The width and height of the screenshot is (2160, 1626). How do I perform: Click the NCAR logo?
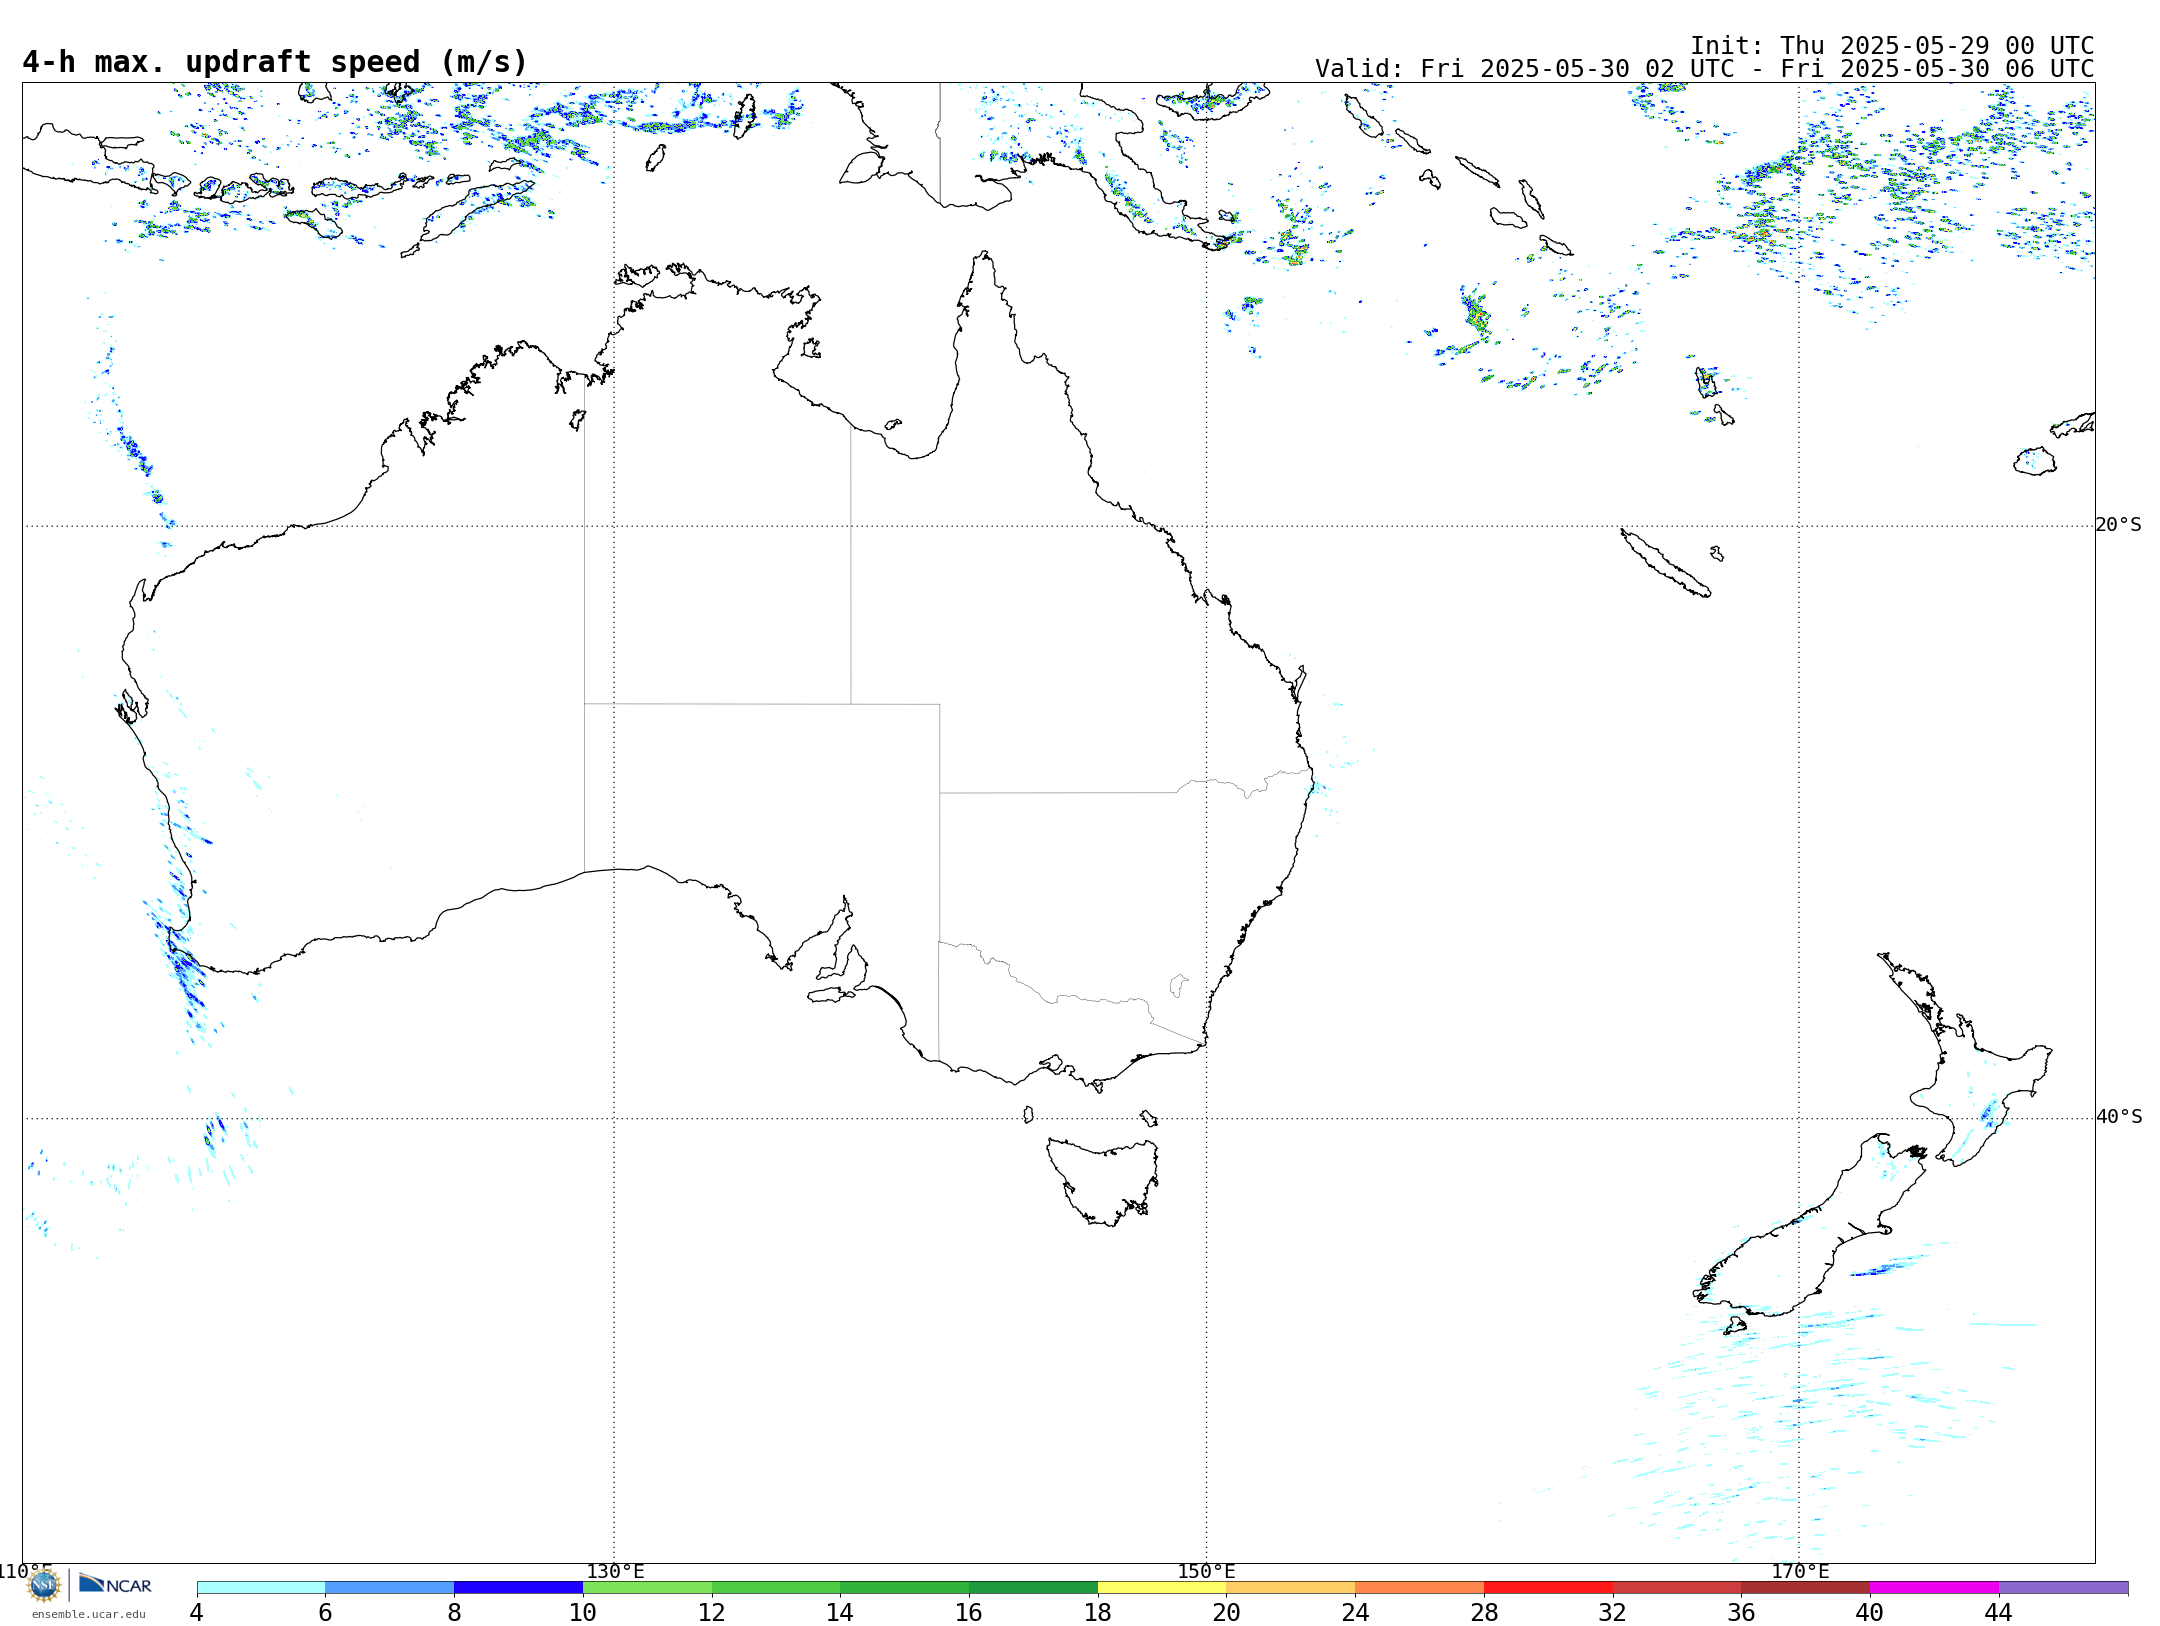(x=115, y=1584)
